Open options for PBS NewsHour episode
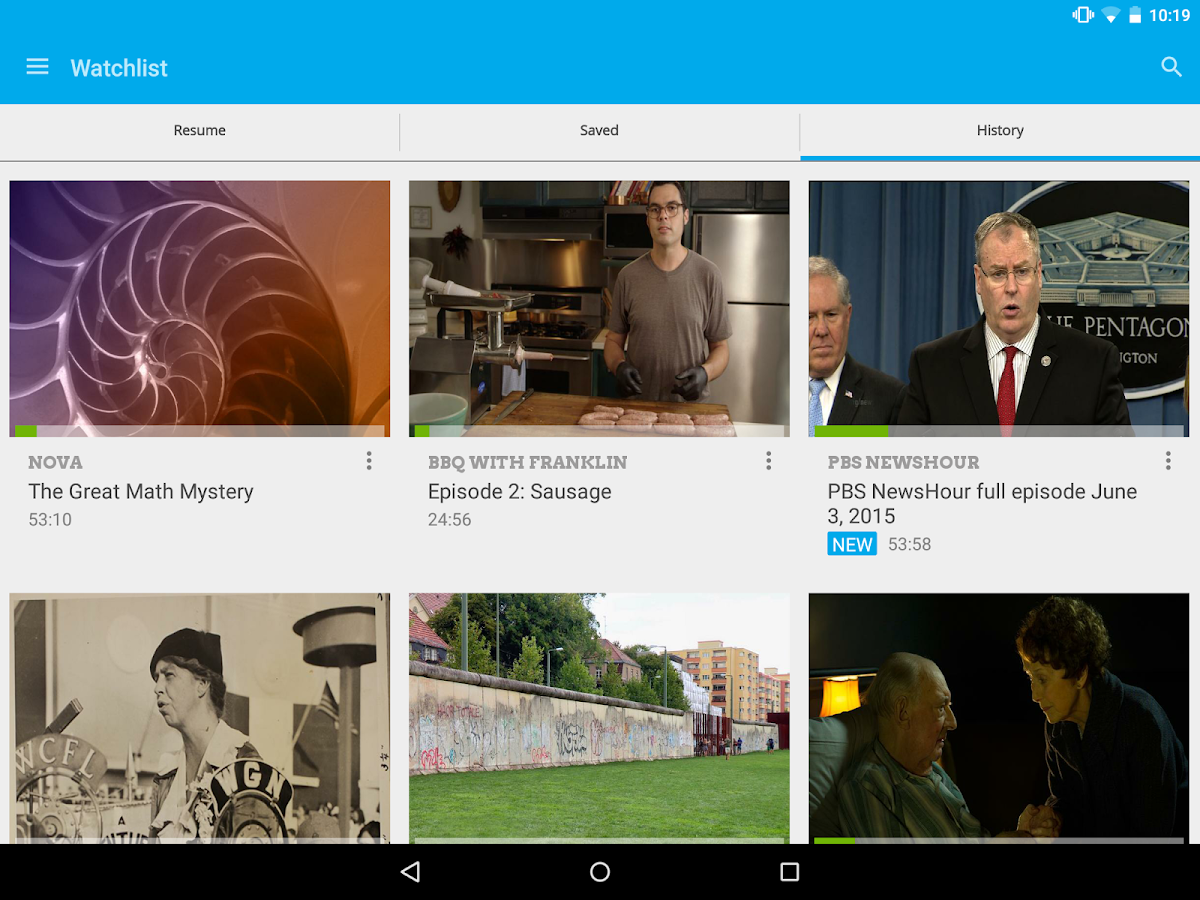 click(1168, 461)
